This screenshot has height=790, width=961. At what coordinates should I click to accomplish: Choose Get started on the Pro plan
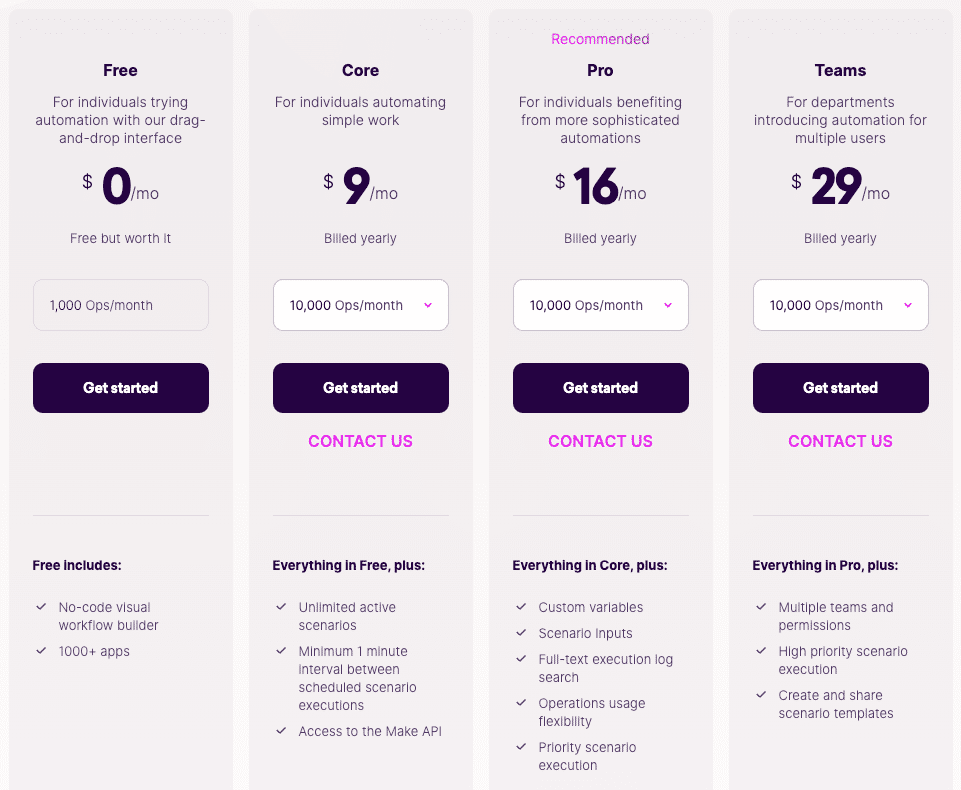[601, 388]
